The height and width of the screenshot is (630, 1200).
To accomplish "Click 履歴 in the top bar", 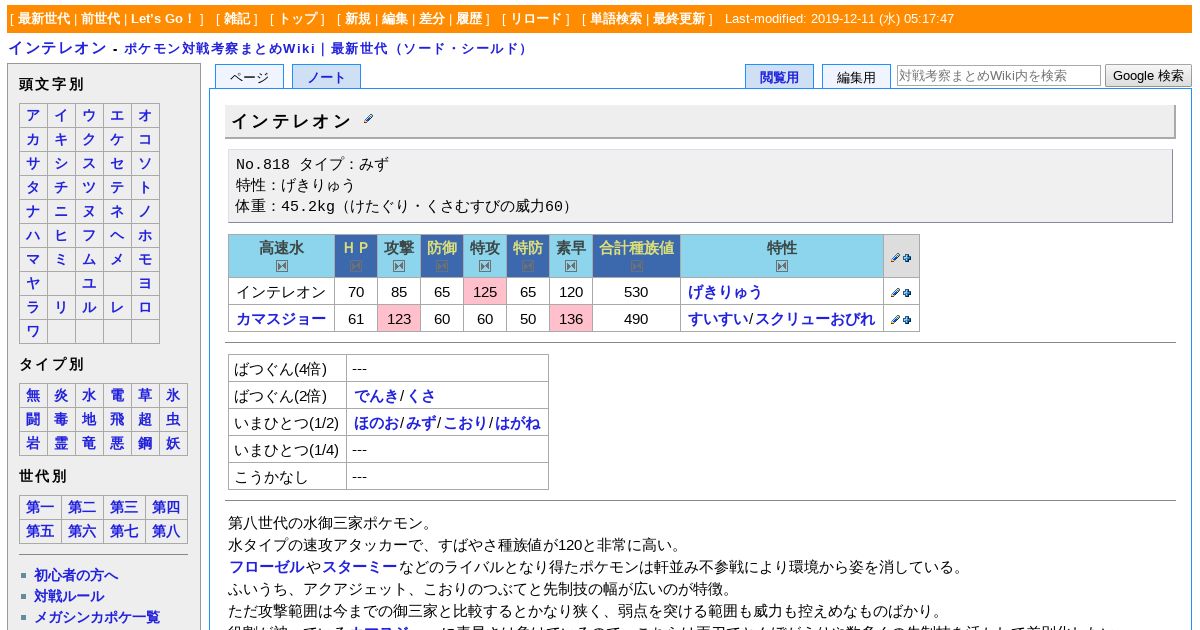I will pyautogui.click(x=469, y=19).
